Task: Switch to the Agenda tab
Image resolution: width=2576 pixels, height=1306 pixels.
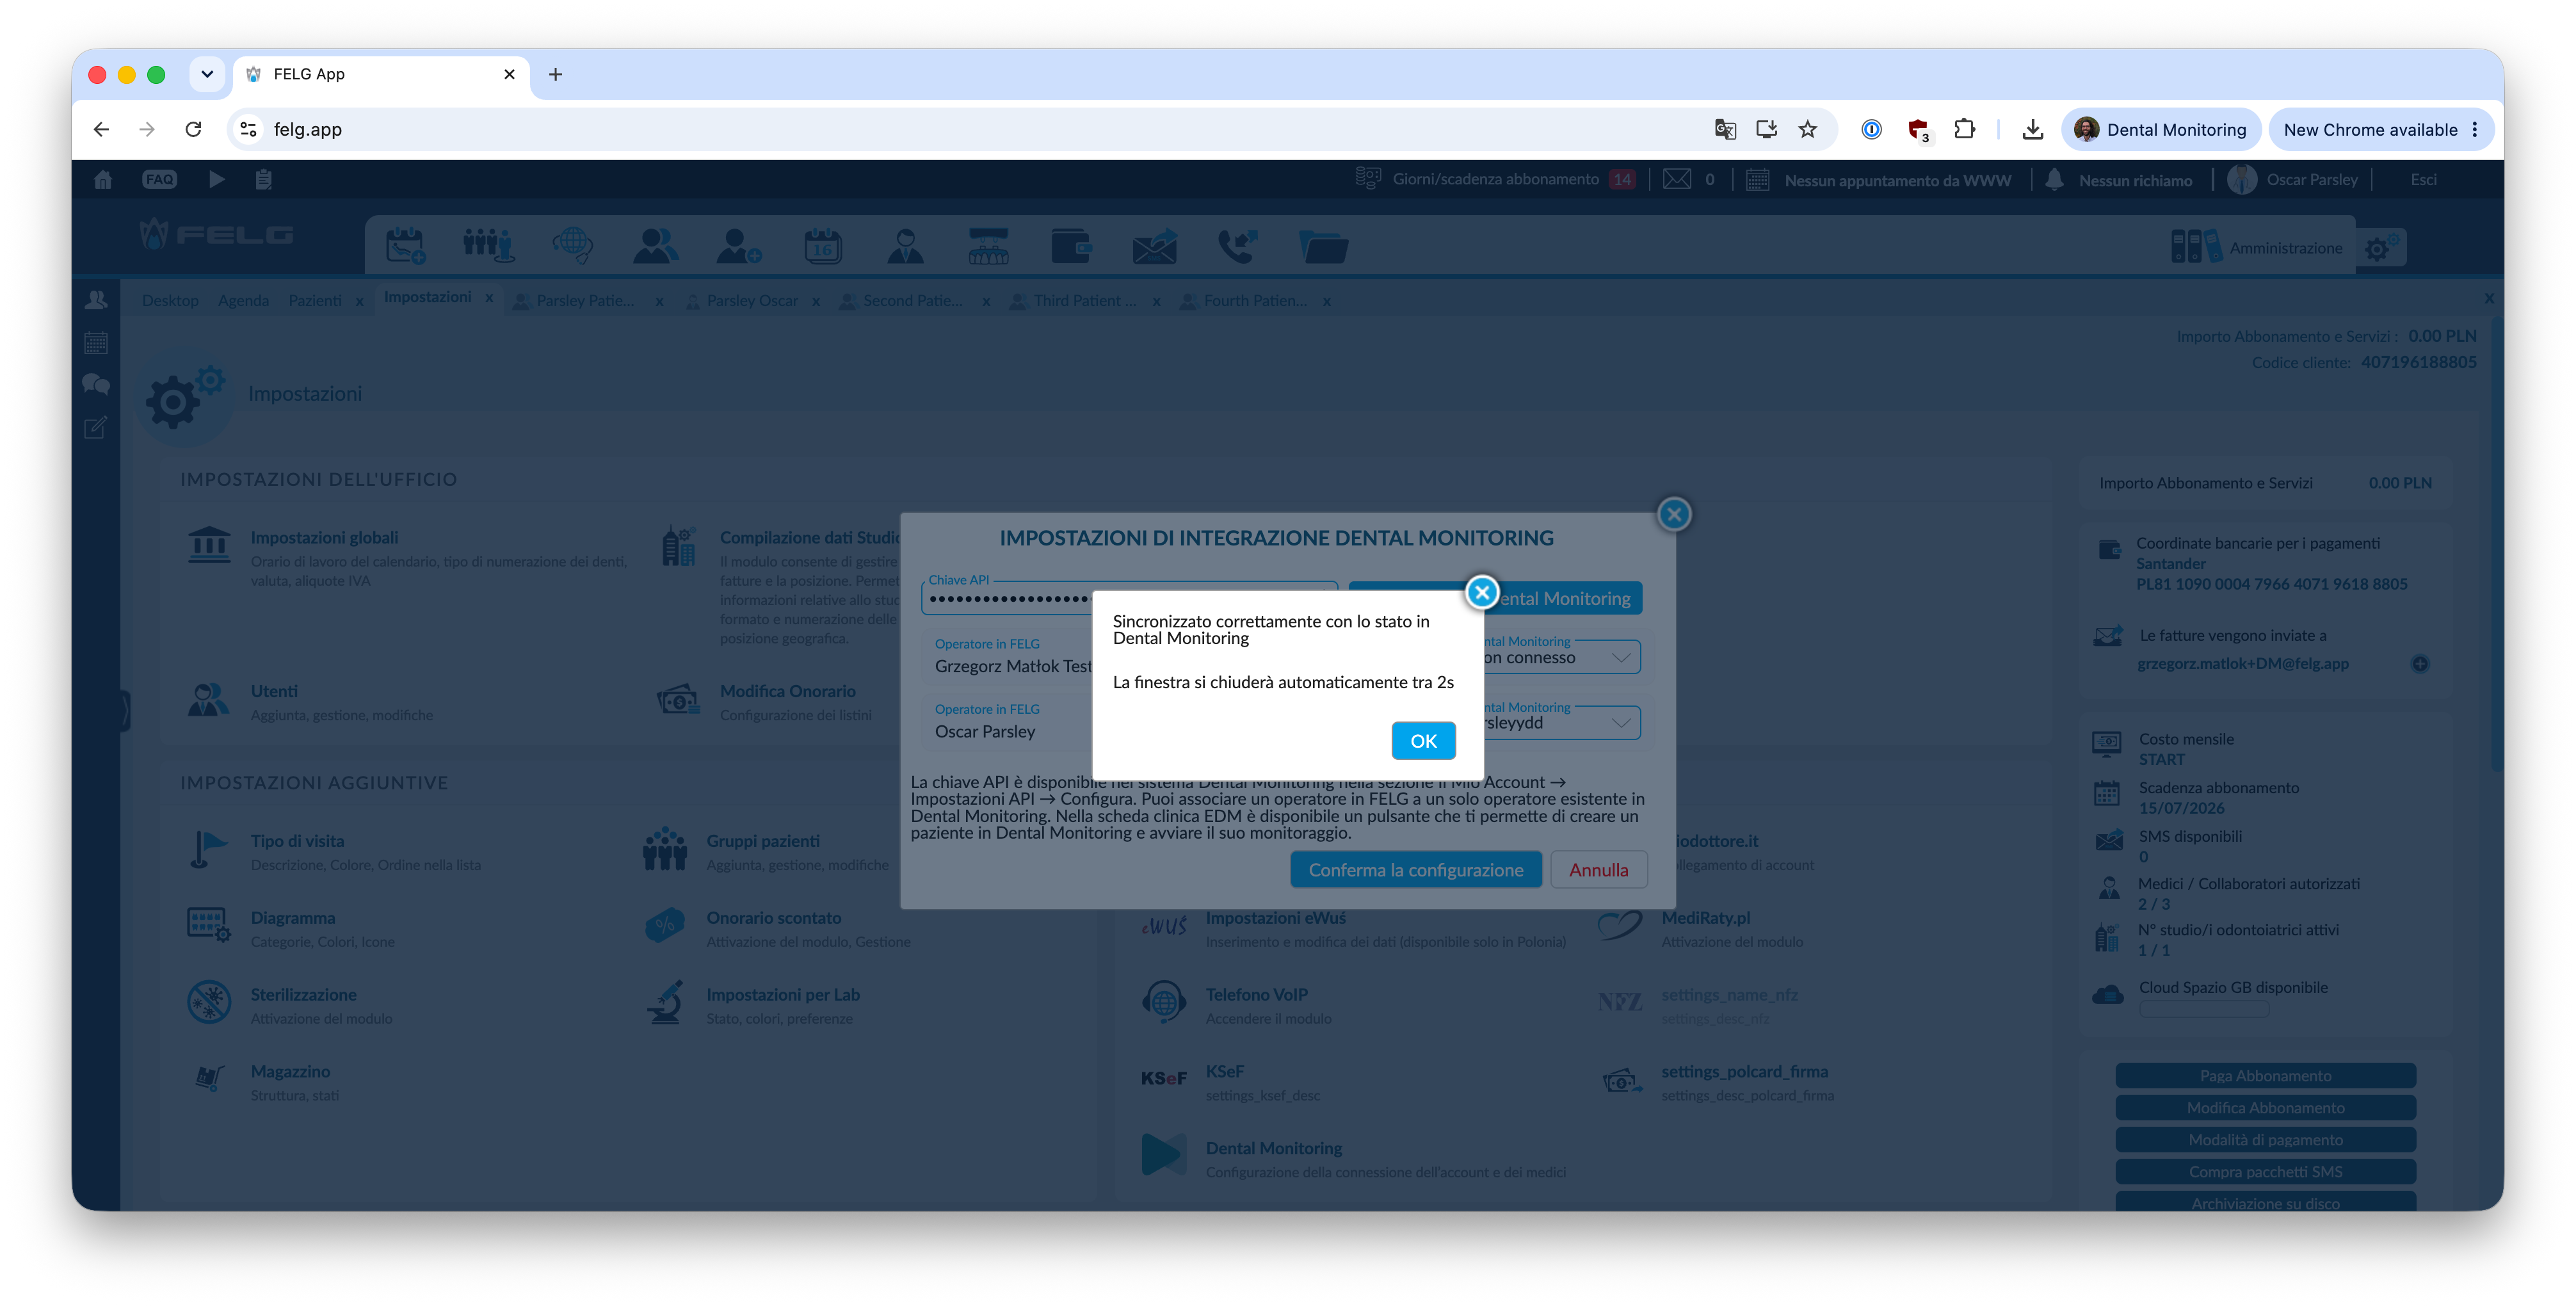Action: (243, 300)
